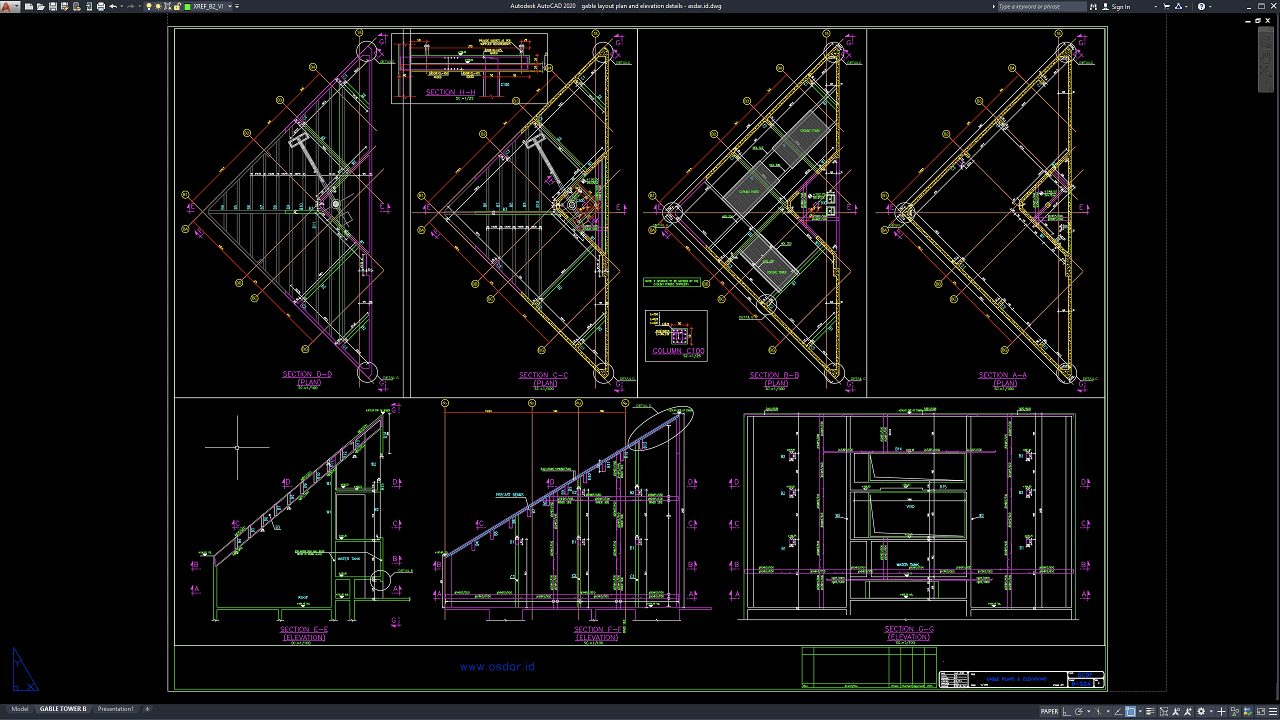Viewport: 1280px width, 720px height.
Task: Switch to the Presentation1 layout tab
Action: pos(115,709)
